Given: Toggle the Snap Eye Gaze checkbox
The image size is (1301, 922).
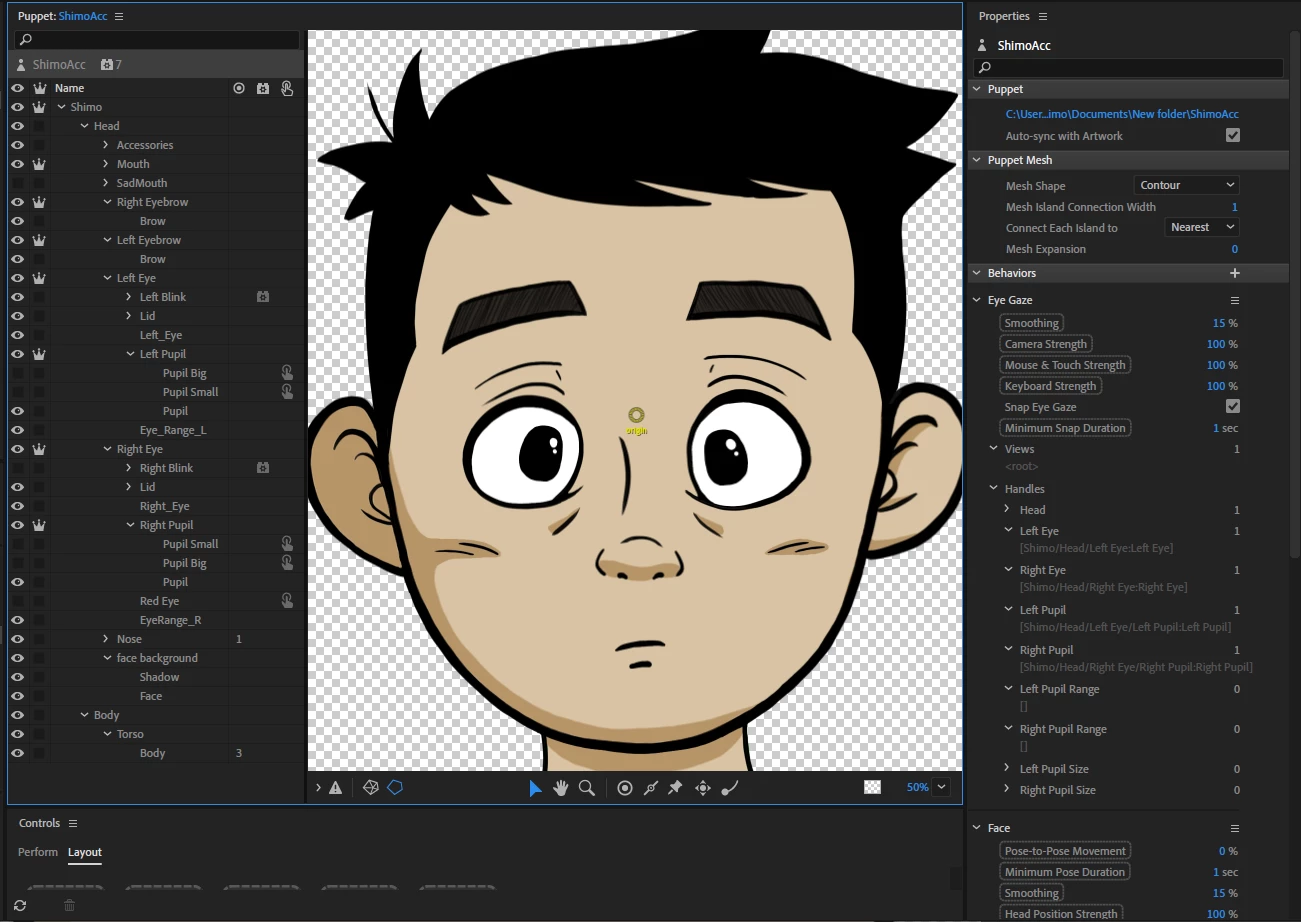Looking at the screenshot, I should (x=1233, y=407).
